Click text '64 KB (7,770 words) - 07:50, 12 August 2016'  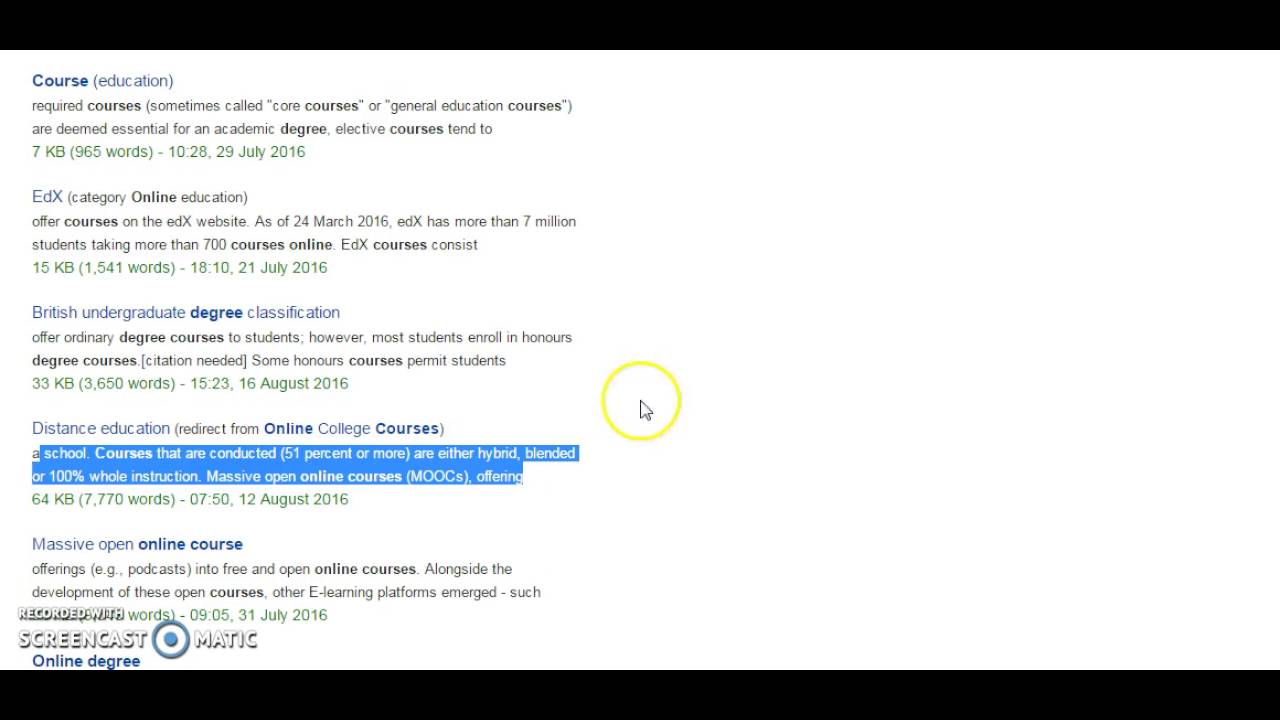pyautogui.click(x=190, y=500)
